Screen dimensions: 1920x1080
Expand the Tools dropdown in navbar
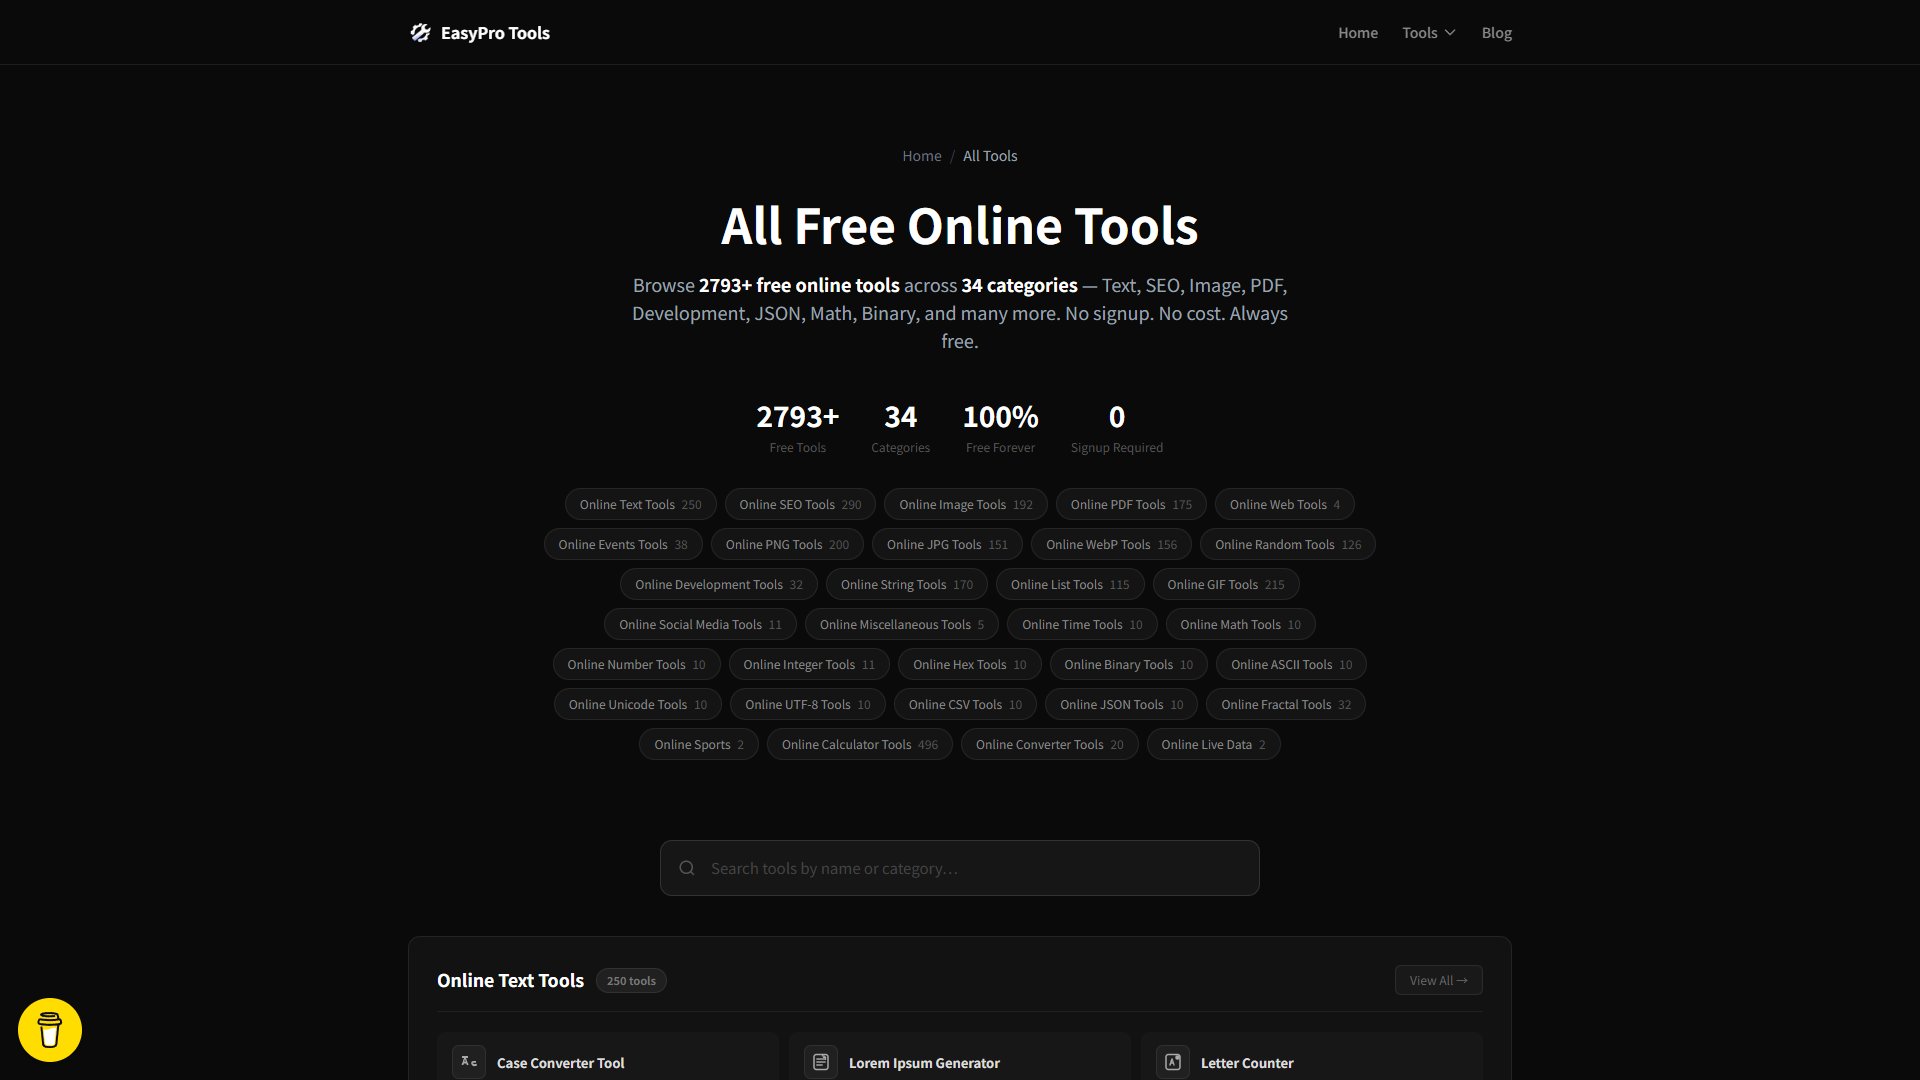(x=1429, y=33)
